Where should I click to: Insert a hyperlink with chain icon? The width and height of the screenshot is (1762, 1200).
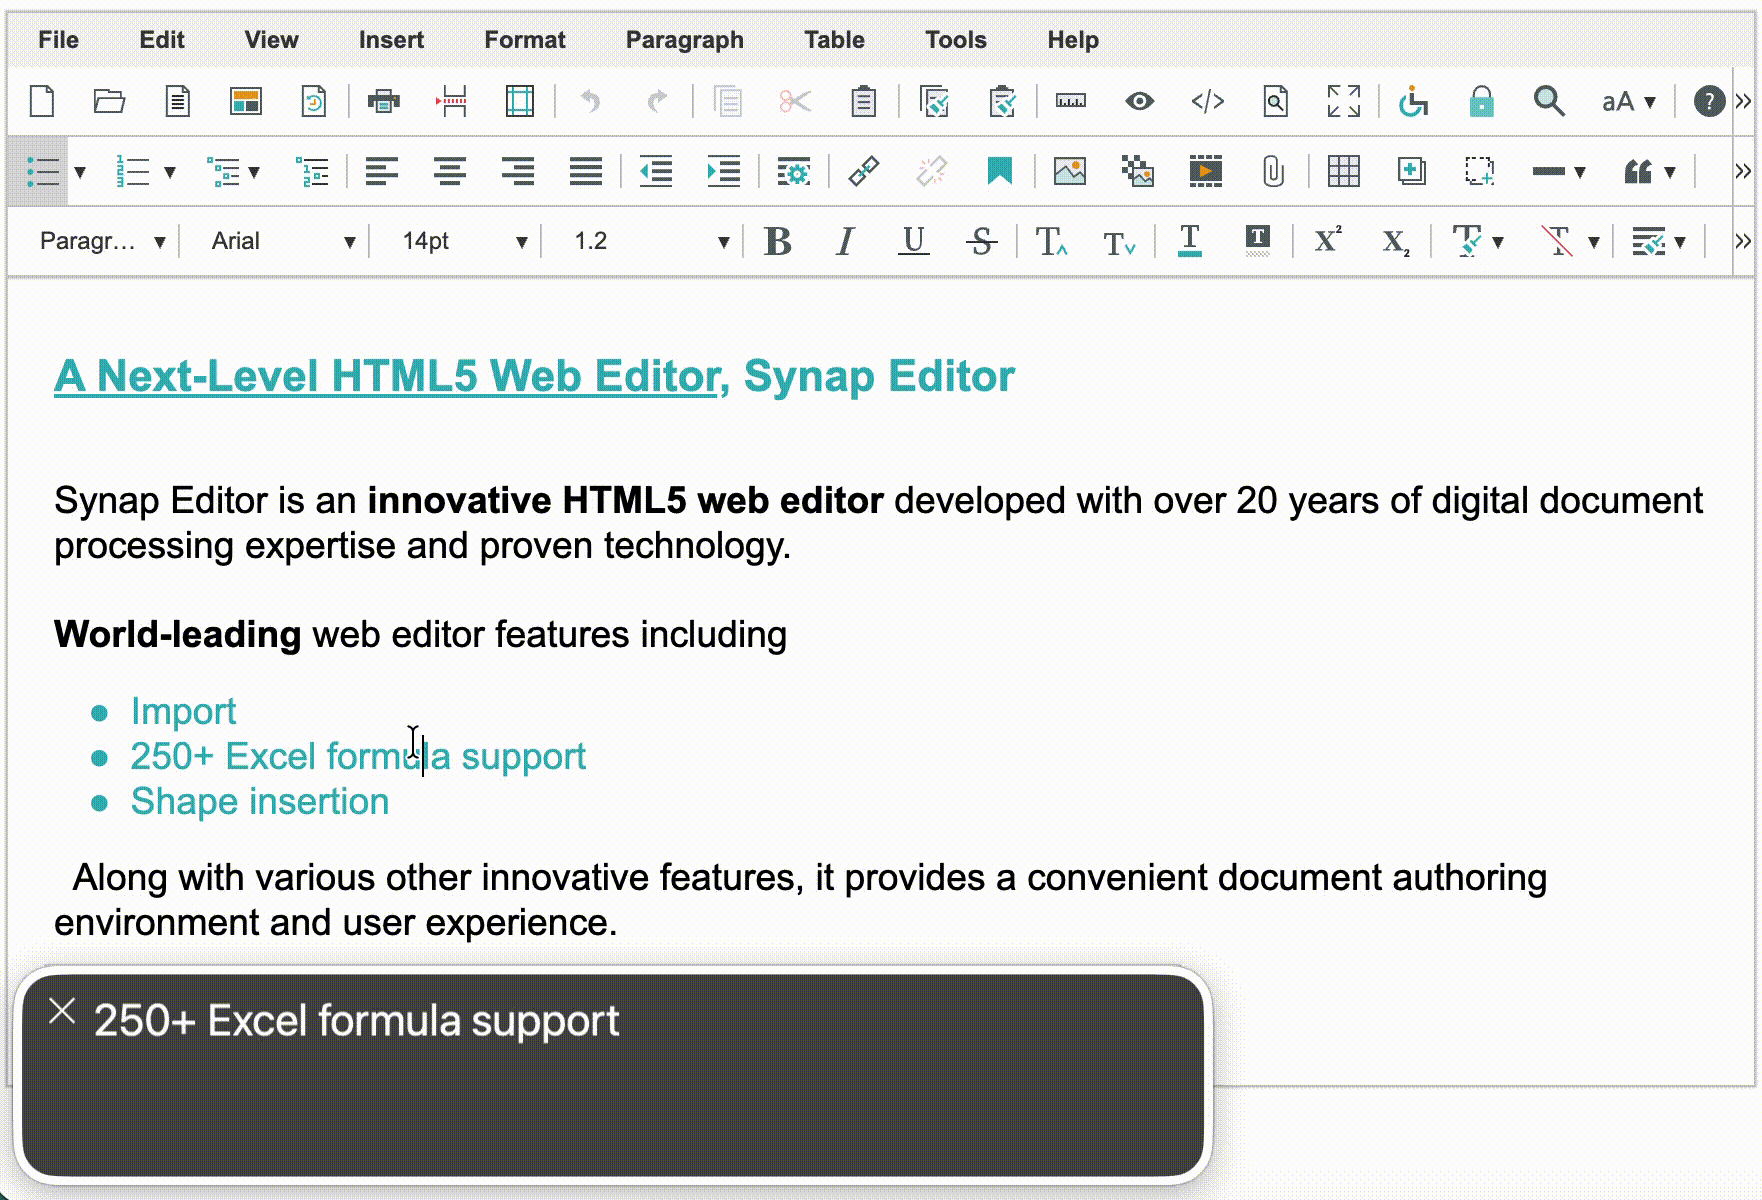pyautogui.click(x=863, y=172)
